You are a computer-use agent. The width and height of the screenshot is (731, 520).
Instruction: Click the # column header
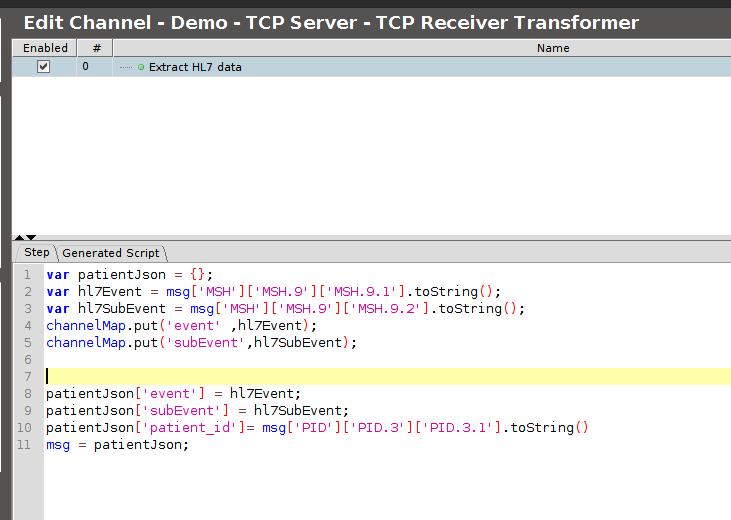[96, 48]
